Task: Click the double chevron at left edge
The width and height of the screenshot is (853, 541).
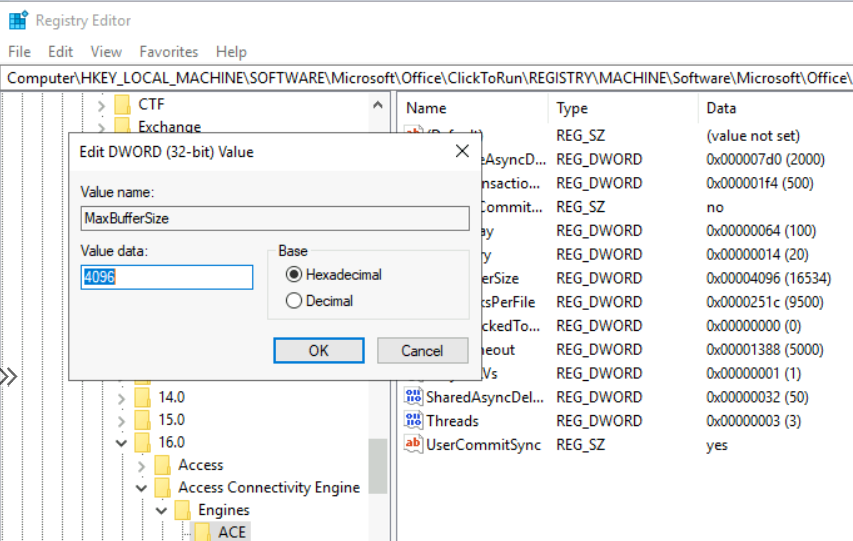Action: tap(8, 376)
